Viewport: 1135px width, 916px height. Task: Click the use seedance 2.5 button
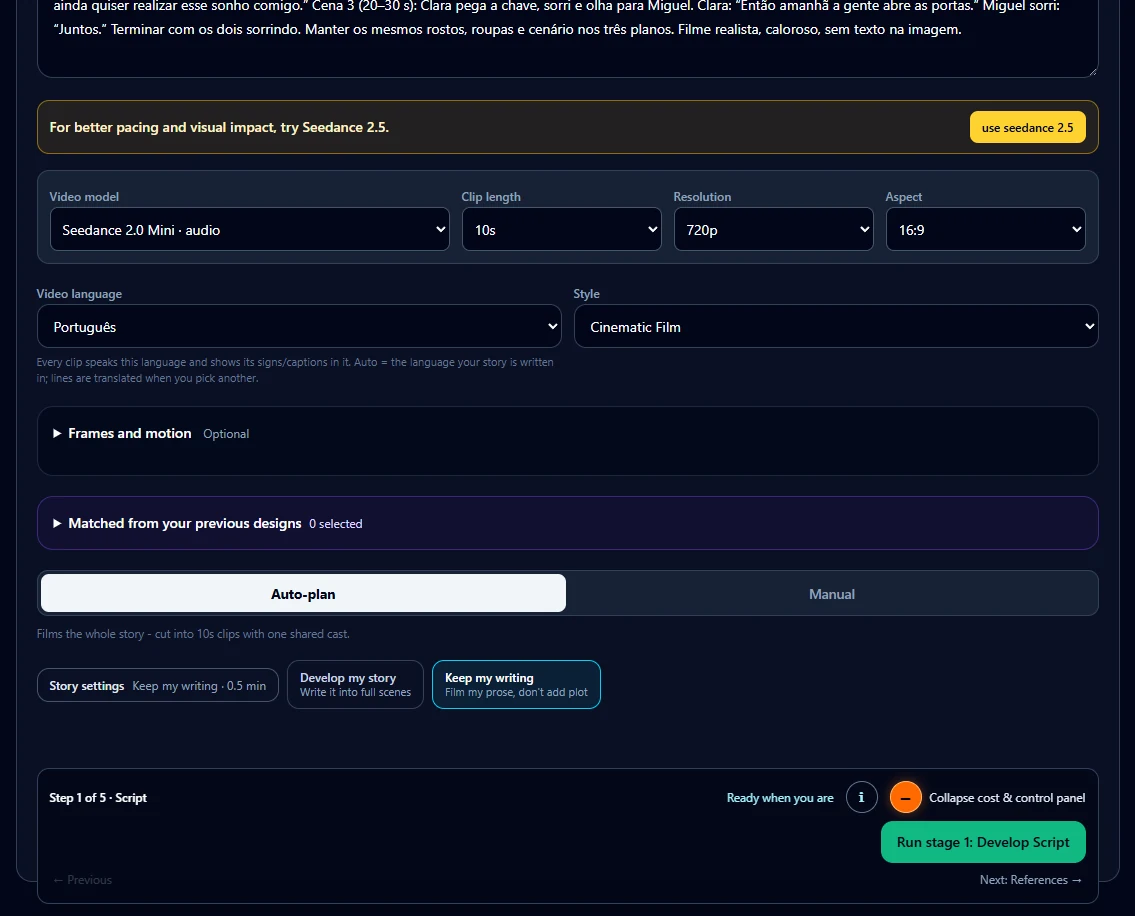coord(1027,127)
